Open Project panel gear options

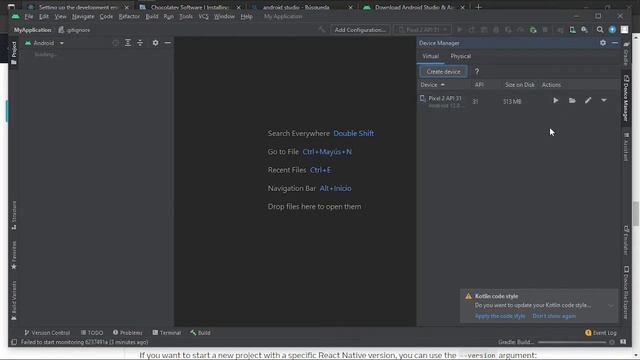point(155,43)
